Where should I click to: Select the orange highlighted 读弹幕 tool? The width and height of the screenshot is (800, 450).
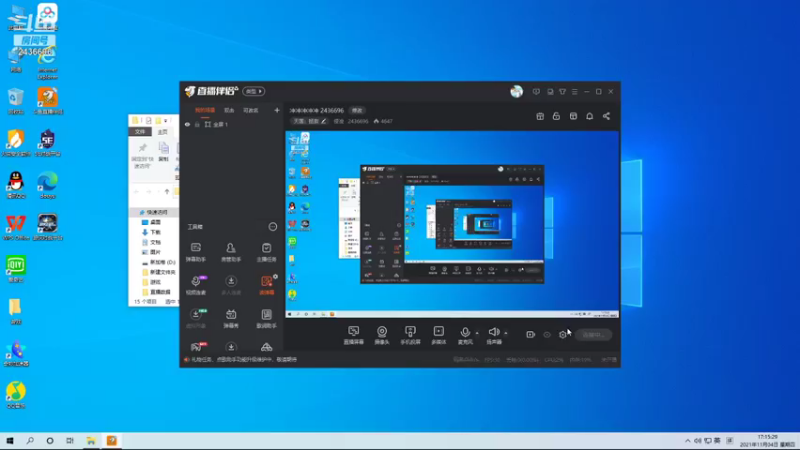(x=266, y=285)
